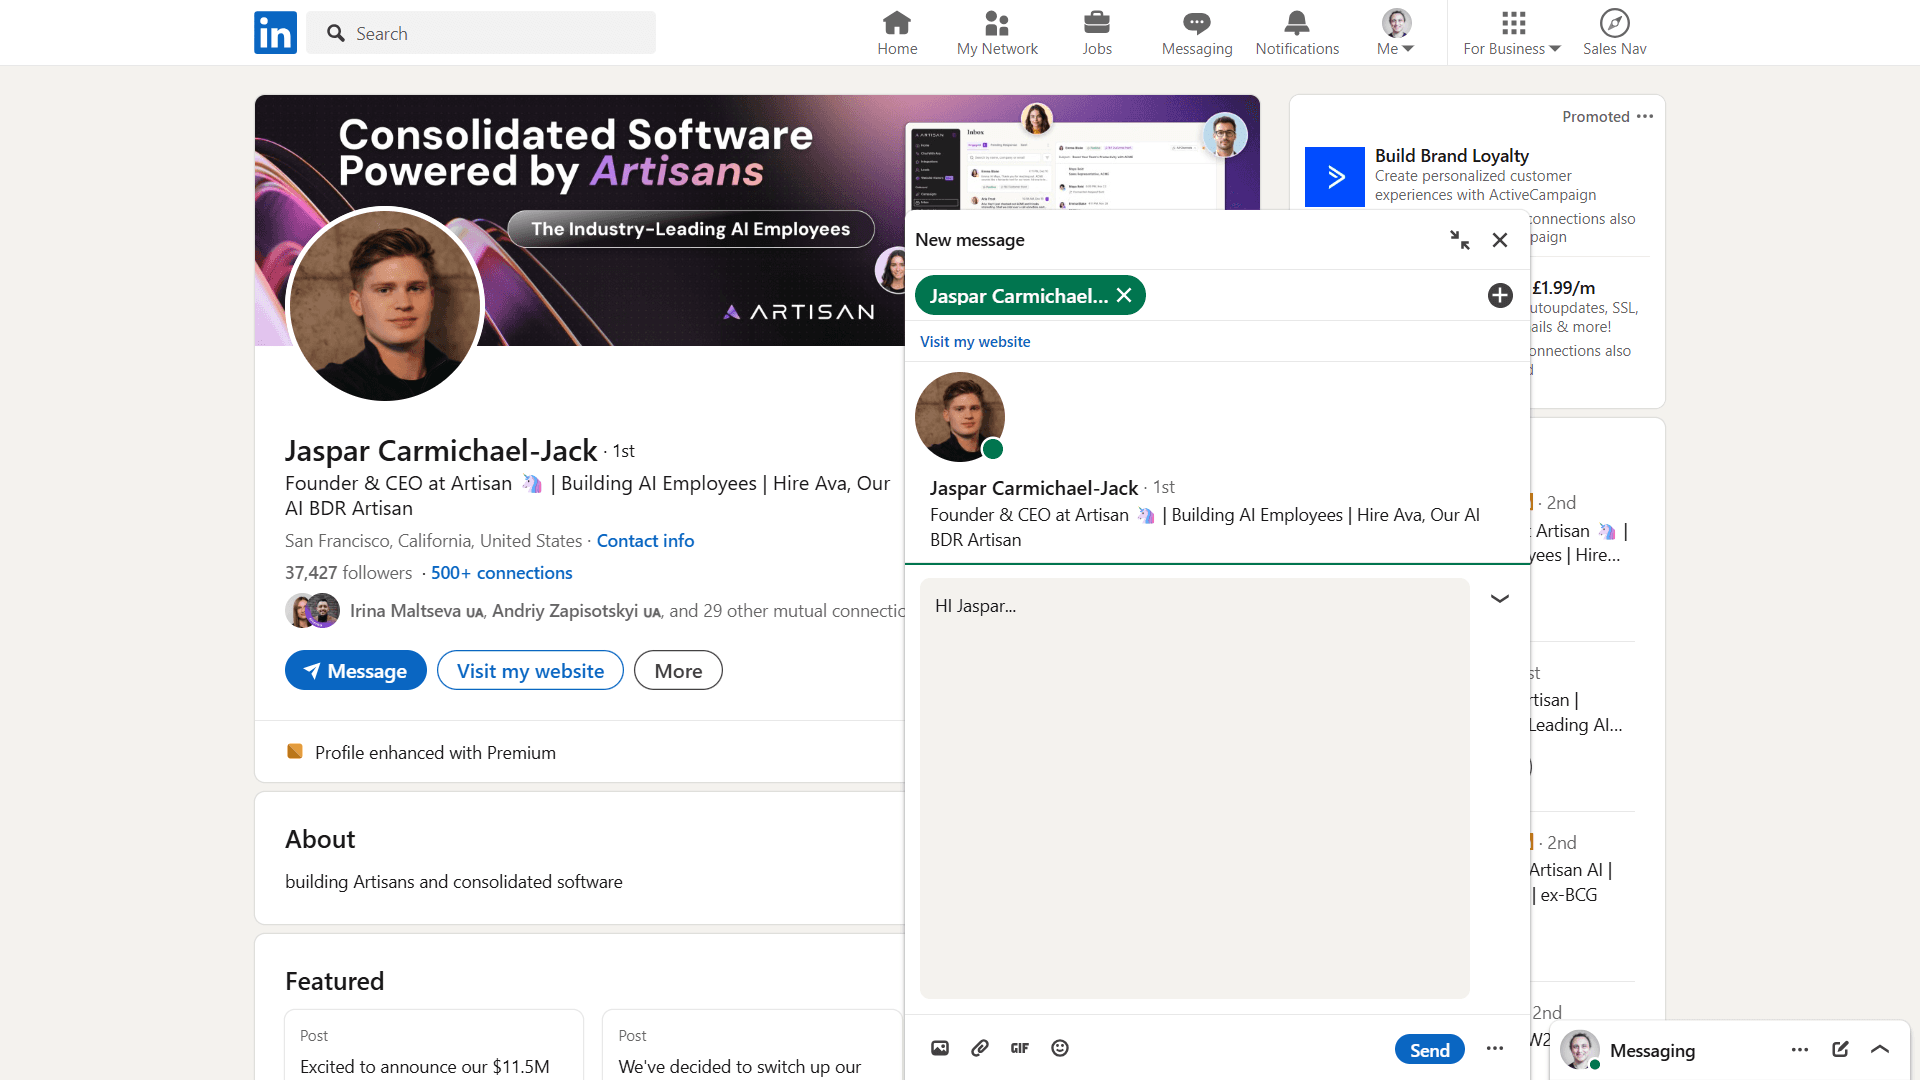Open the Me dropdown menu
This screenshot has width=1920, height=1080.
tap(1395, 32)
